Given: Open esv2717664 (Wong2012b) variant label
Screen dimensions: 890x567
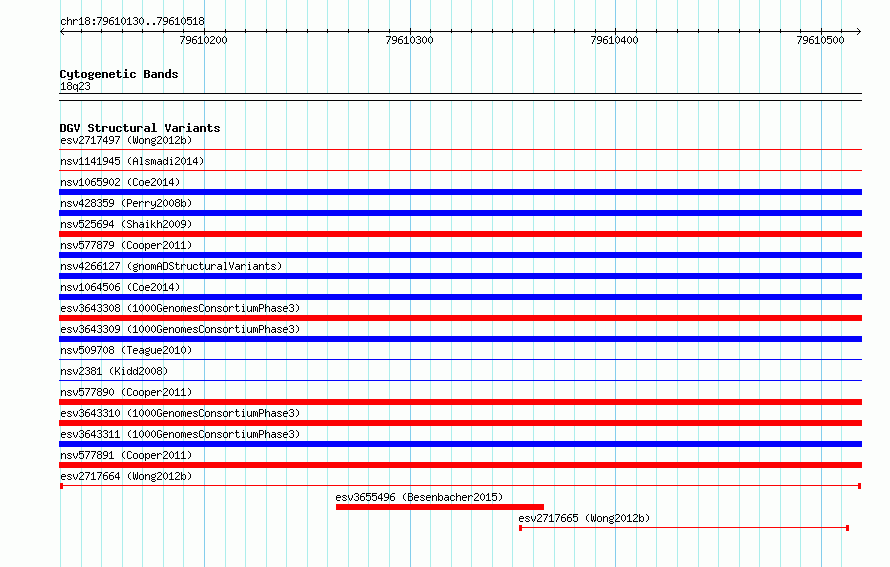Looking at the screenshot, I should [126, 476].
